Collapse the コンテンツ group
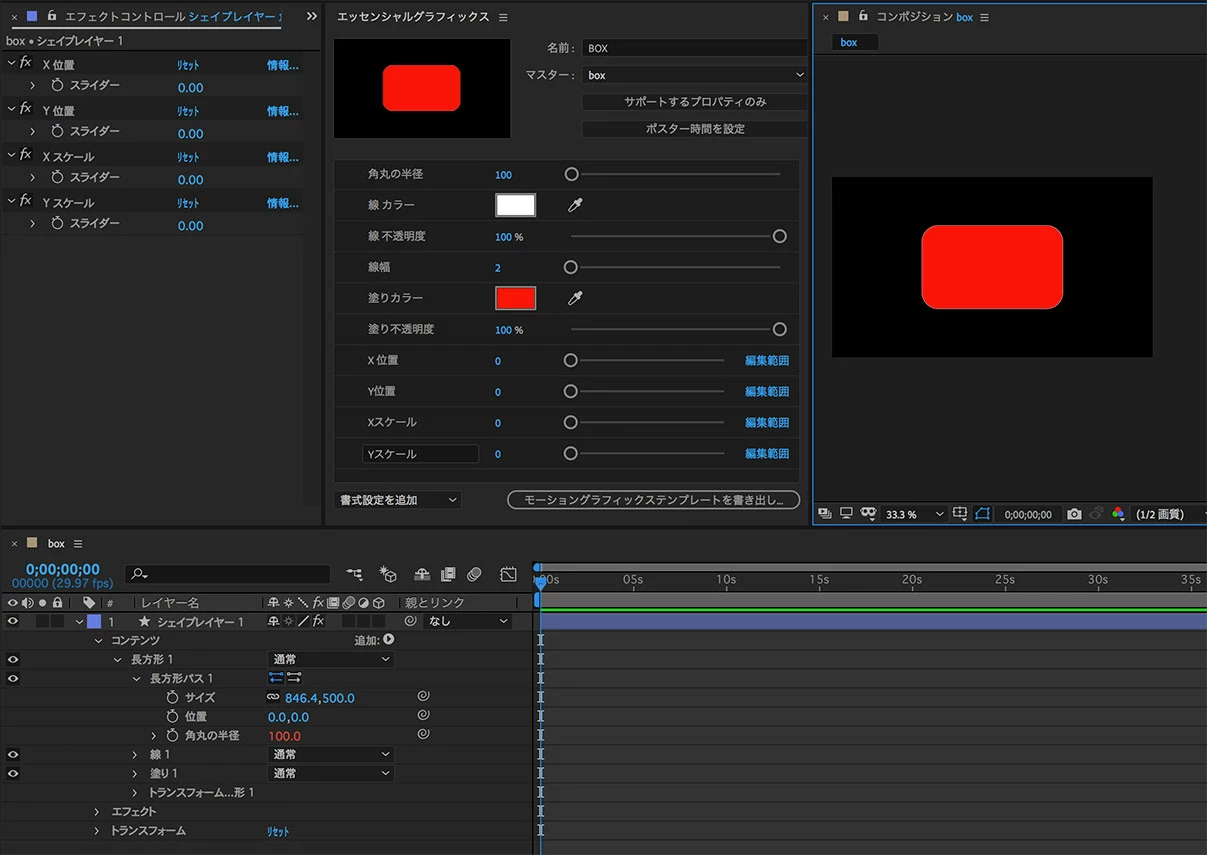 pos(98,640)
